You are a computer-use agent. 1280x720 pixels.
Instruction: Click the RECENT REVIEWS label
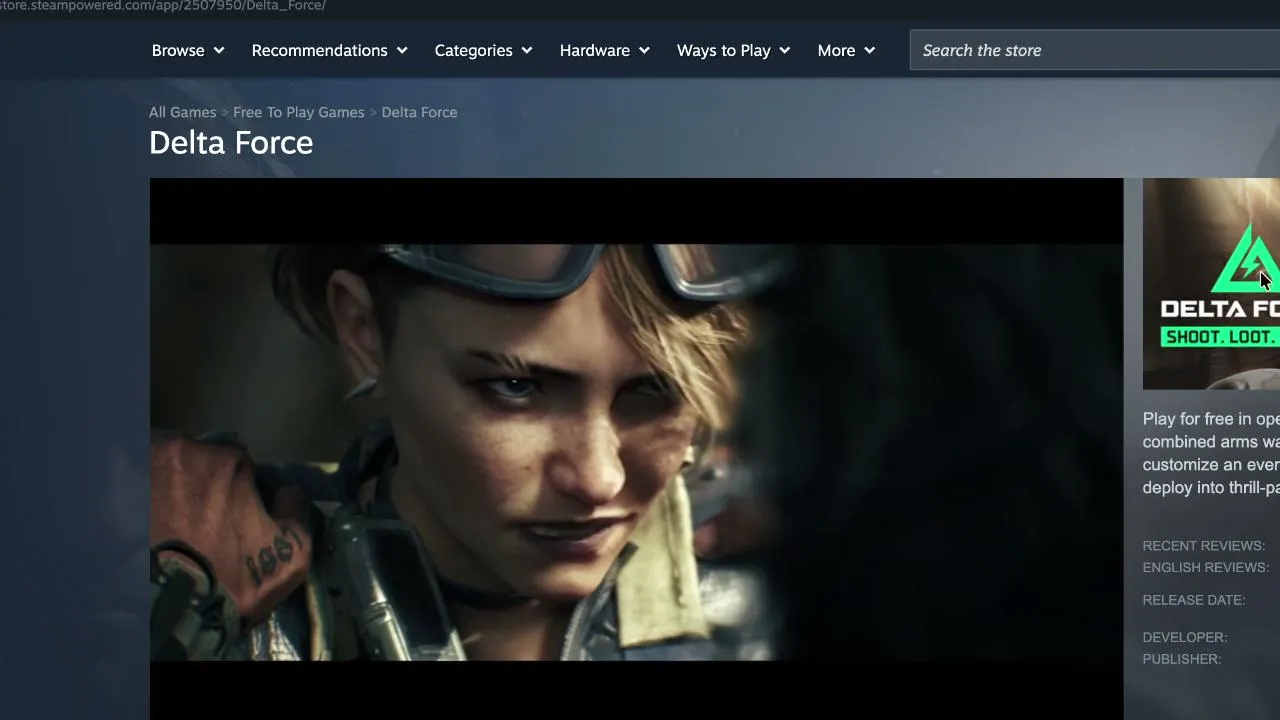click(x=1204, y=546)
